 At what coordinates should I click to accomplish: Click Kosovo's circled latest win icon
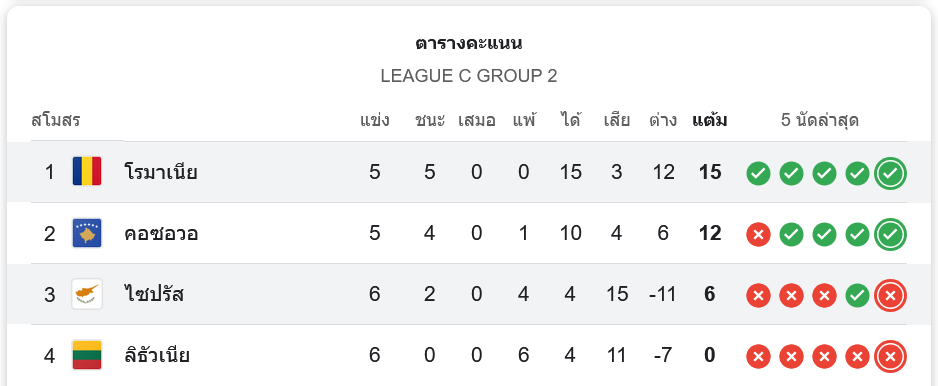[890, 235]
